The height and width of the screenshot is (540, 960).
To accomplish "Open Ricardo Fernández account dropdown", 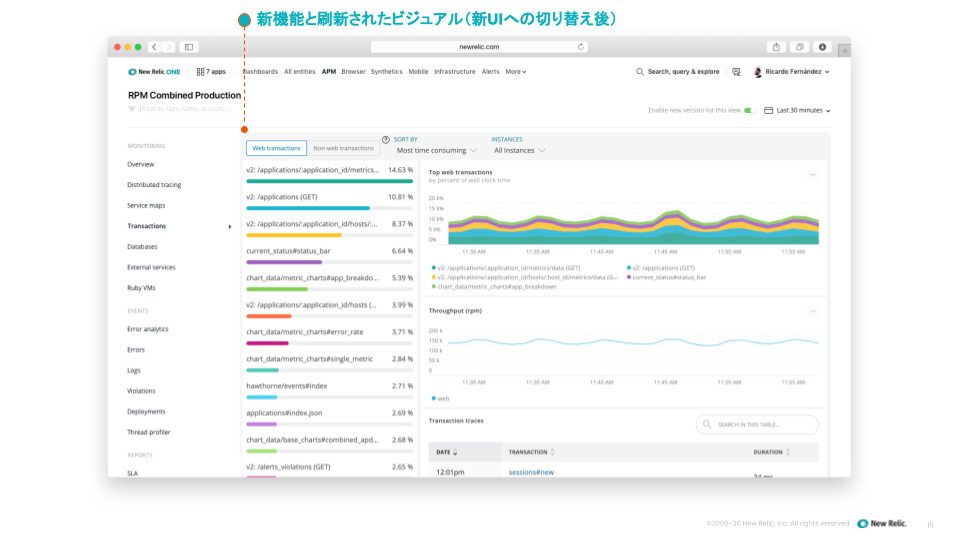I will click(797, 72).
